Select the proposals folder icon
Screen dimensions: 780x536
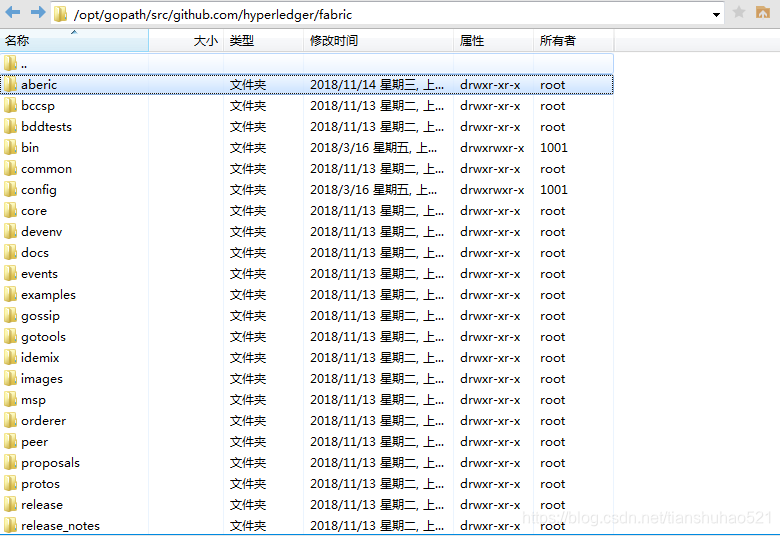[x=10, y=462]
